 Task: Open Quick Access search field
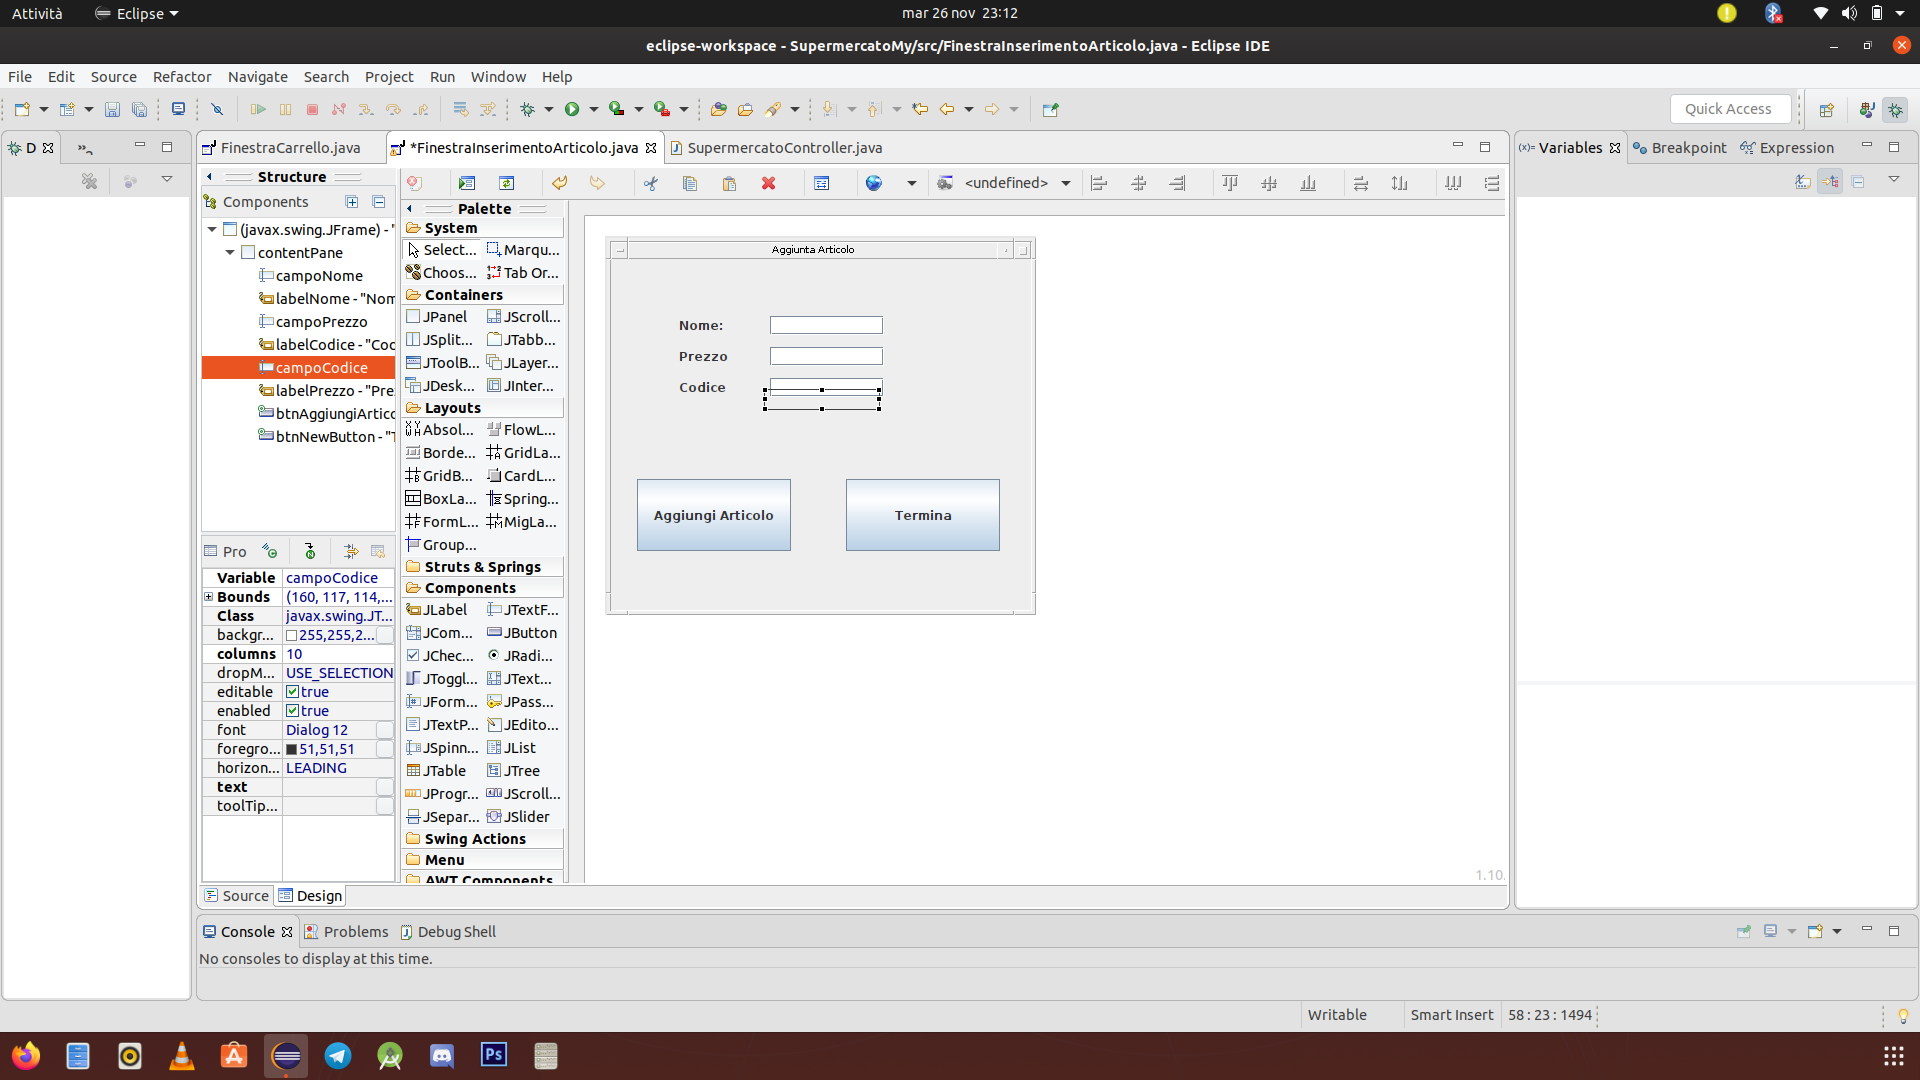coord(1730,109)
